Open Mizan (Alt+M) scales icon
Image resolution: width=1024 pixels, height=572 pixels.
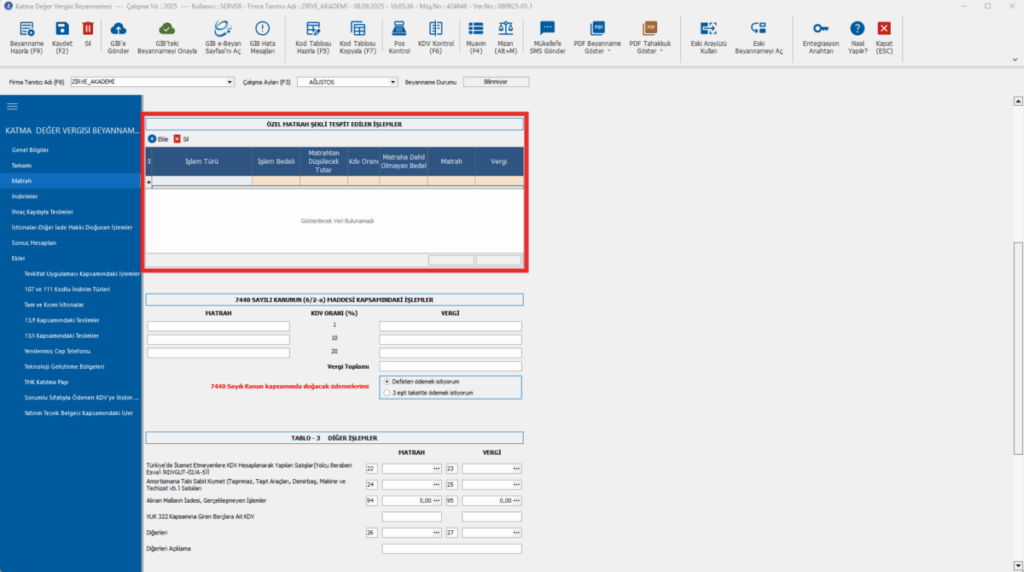[x=505, y=29]
